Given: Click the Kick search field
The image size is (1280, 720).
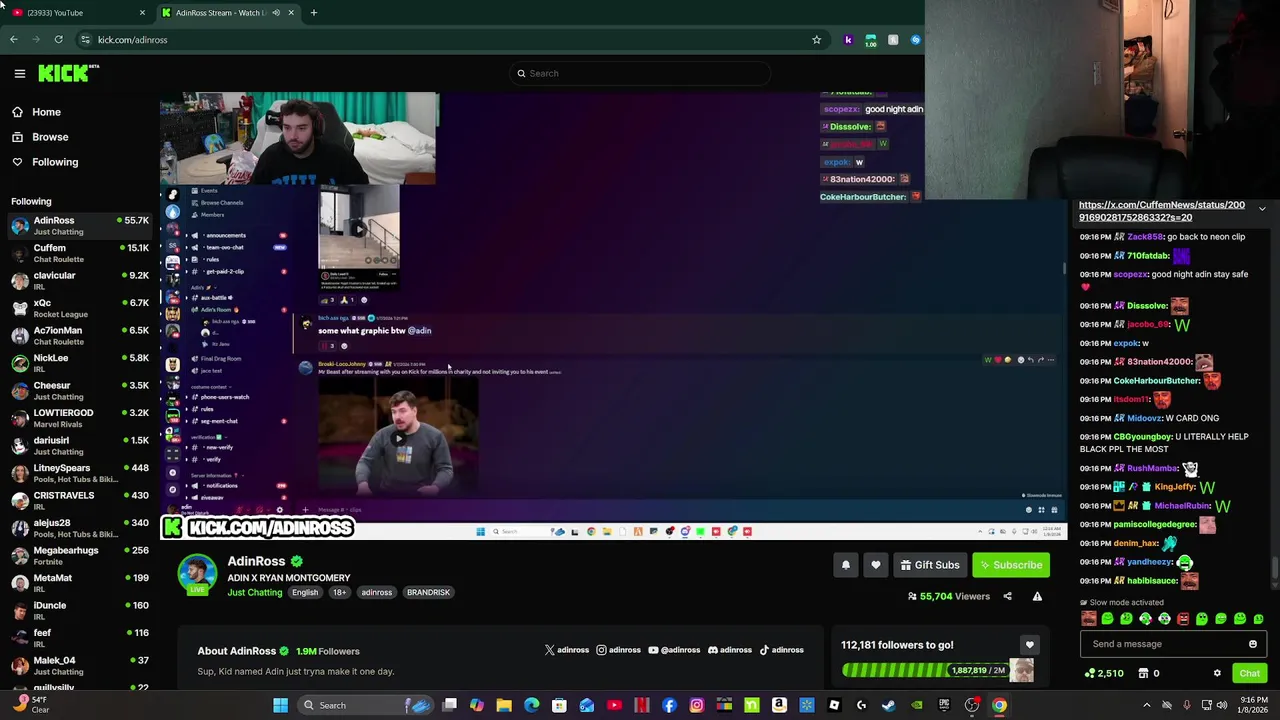Looking at the screenshot, I should [640, 73].
